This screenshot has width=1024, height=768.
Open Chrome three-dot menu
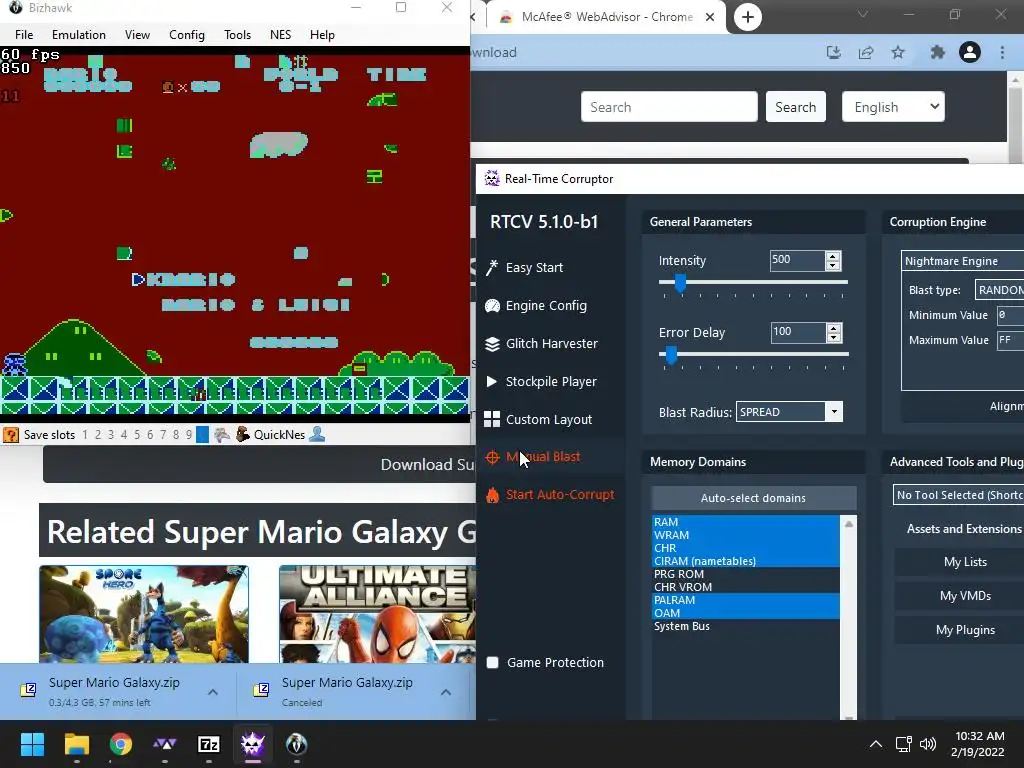(1002, 52)
